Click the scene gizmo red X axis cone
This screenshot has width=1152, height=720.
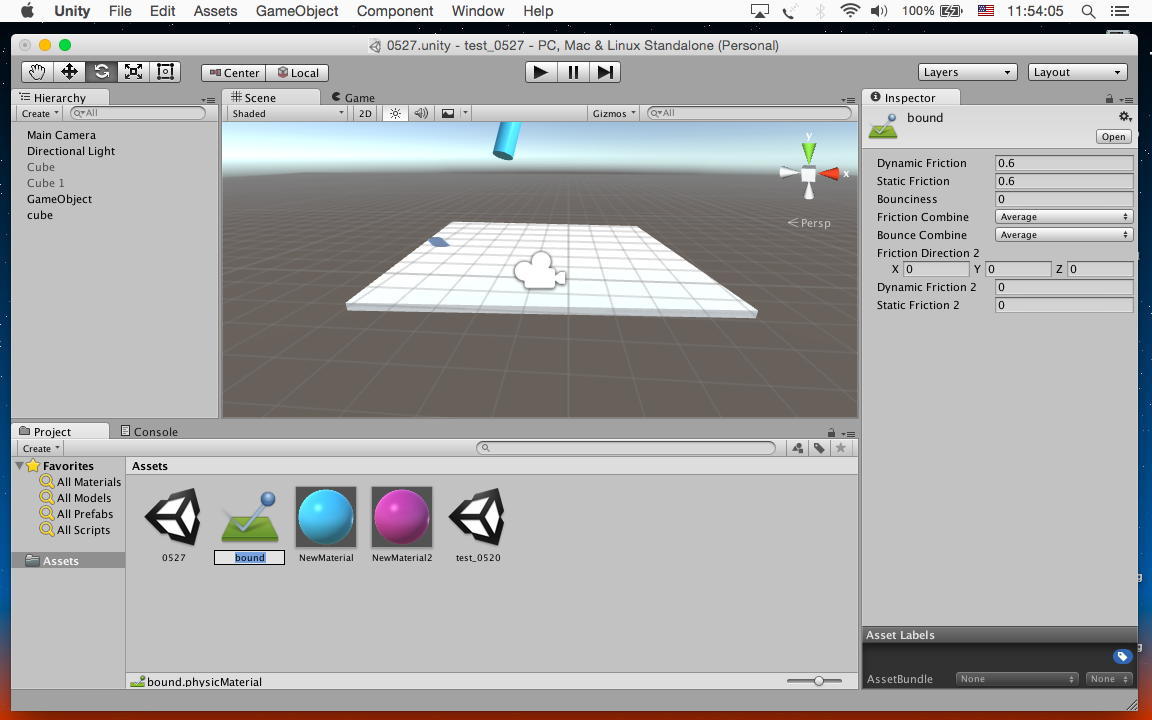coord(829,174)
